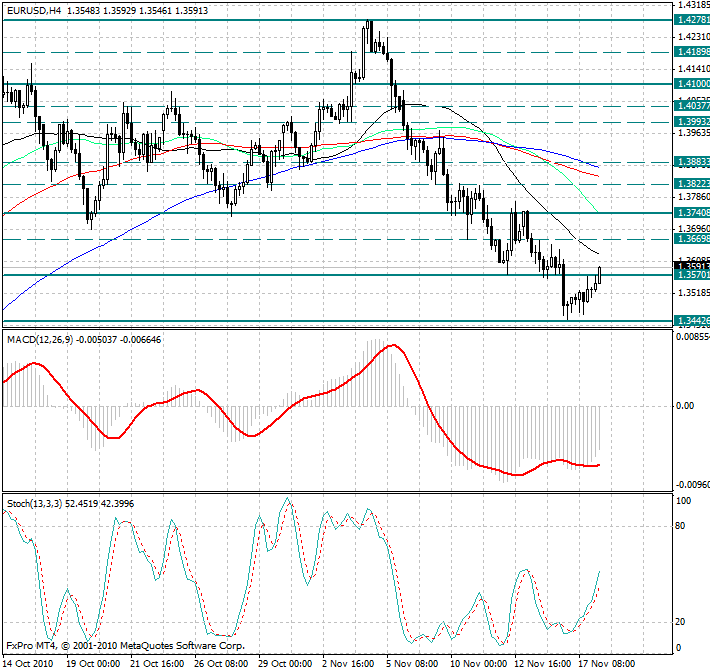Select the 17 Nov 08:00 time marker
This screenshot has width=710, height=671.
[x=604, y=662]
